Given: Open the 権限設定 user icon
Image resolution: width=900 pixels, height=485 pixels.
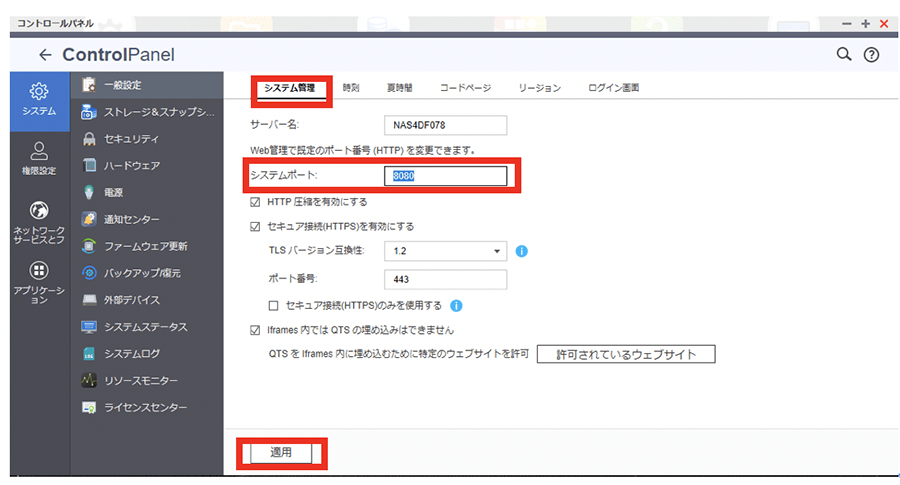Looking at the screenshot, I should (39, 151).
